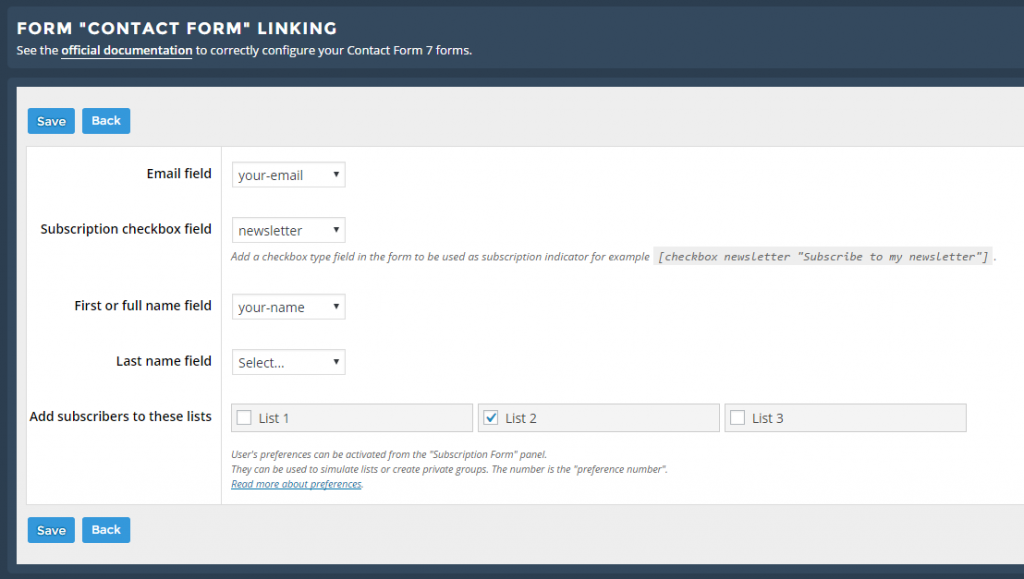Open the official documentation link
The image size is (1024, 579).
tap(127, 50)
